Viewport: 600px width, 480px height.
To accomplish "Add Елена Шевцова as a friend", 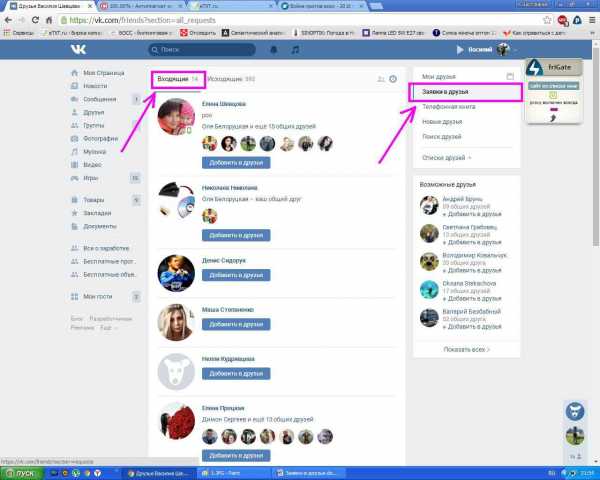I will tap(236, 163).
